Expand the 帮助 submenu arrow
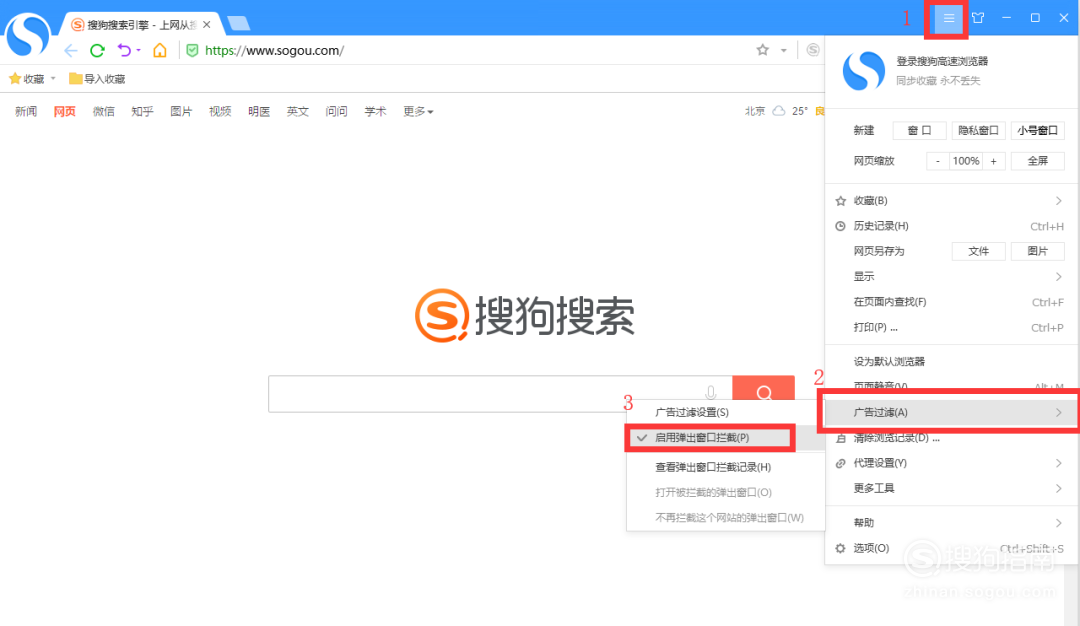The image size is (1080, 626). point(1059,523)
